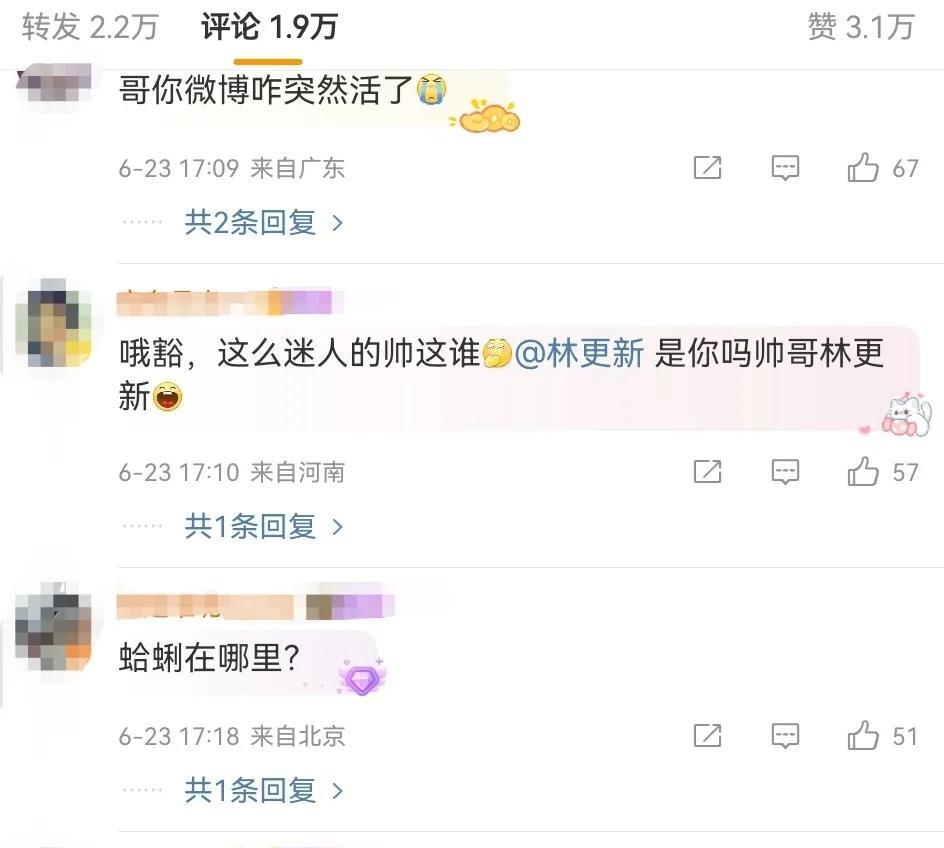Screen dimensions: 944x848
Task: Switch to the 转发 2.2万 tab
Action: click(x=90, y=27)
